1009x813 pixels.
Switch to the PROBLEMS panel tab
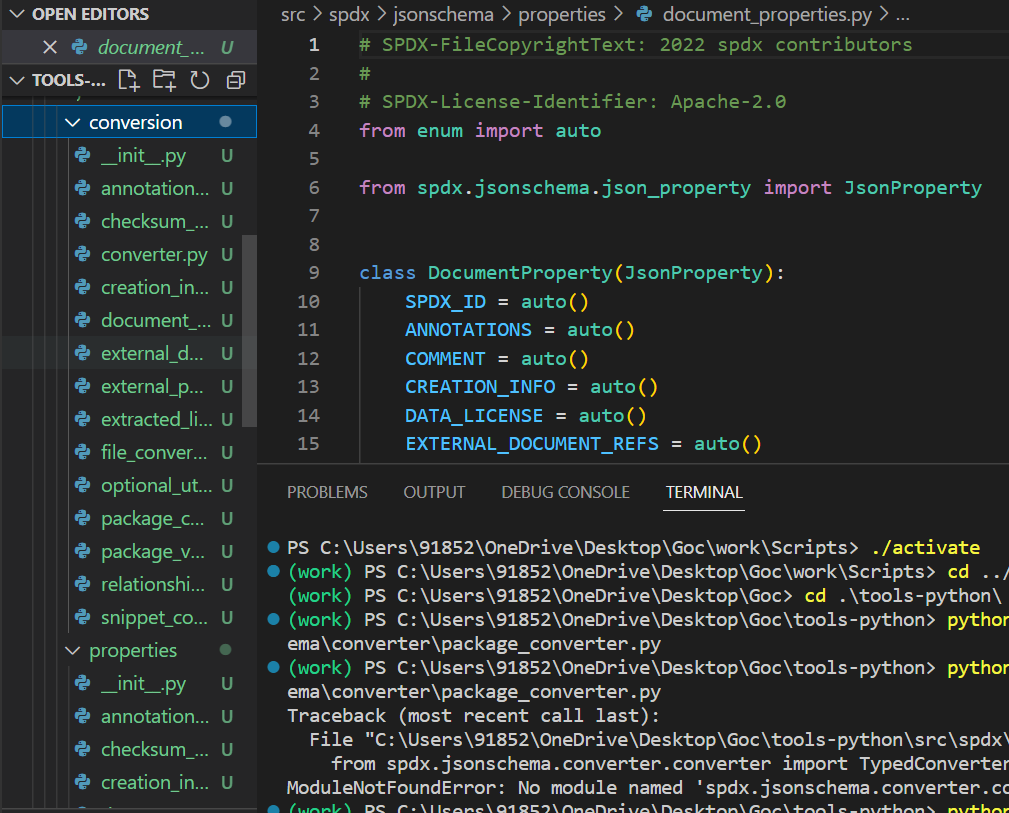[327, 492]
